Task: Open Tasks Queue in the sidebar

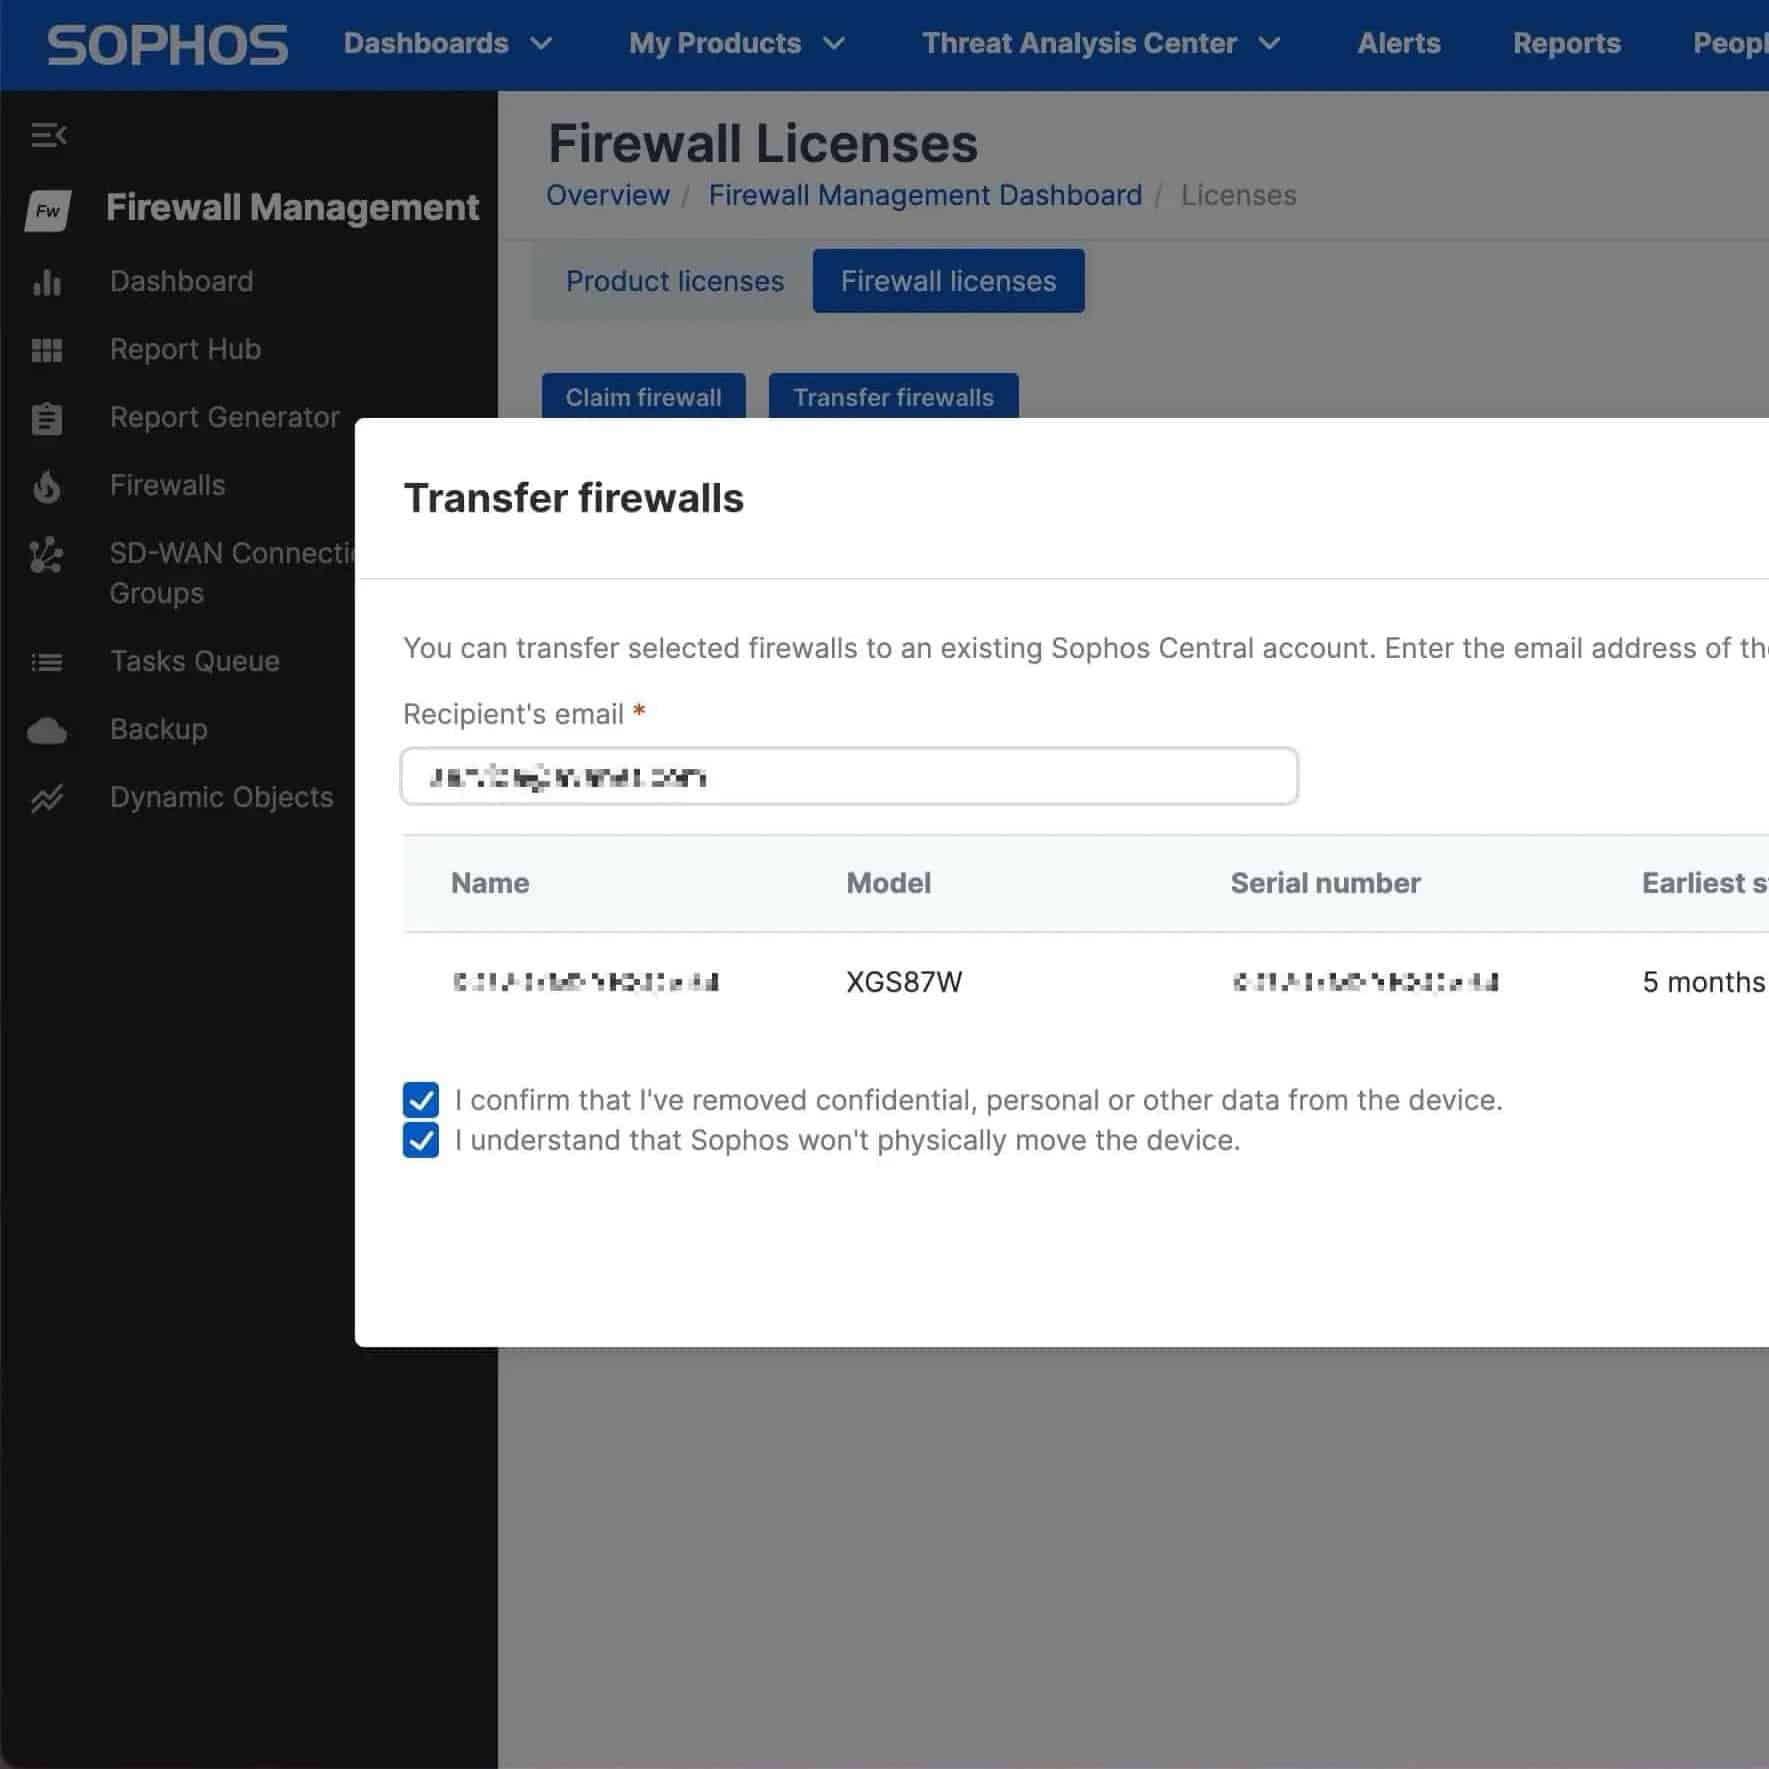Action: point(194,661)
